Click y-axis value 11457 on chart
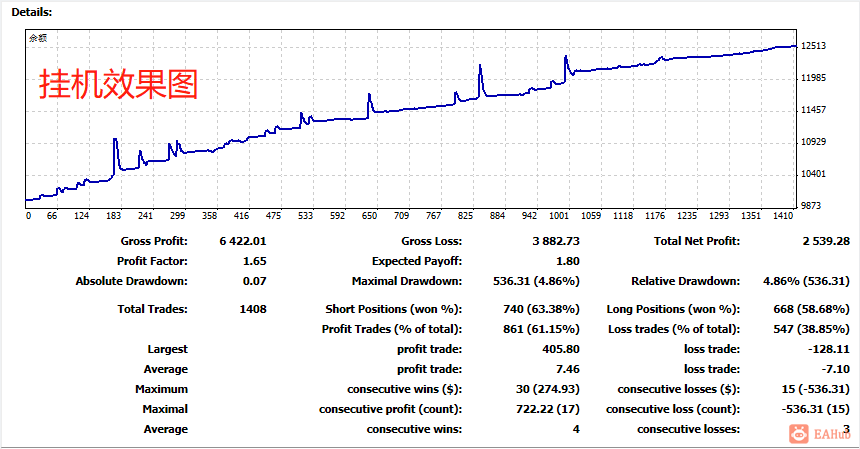This screenshot has height=449, width=860. (x=813, y=110)
